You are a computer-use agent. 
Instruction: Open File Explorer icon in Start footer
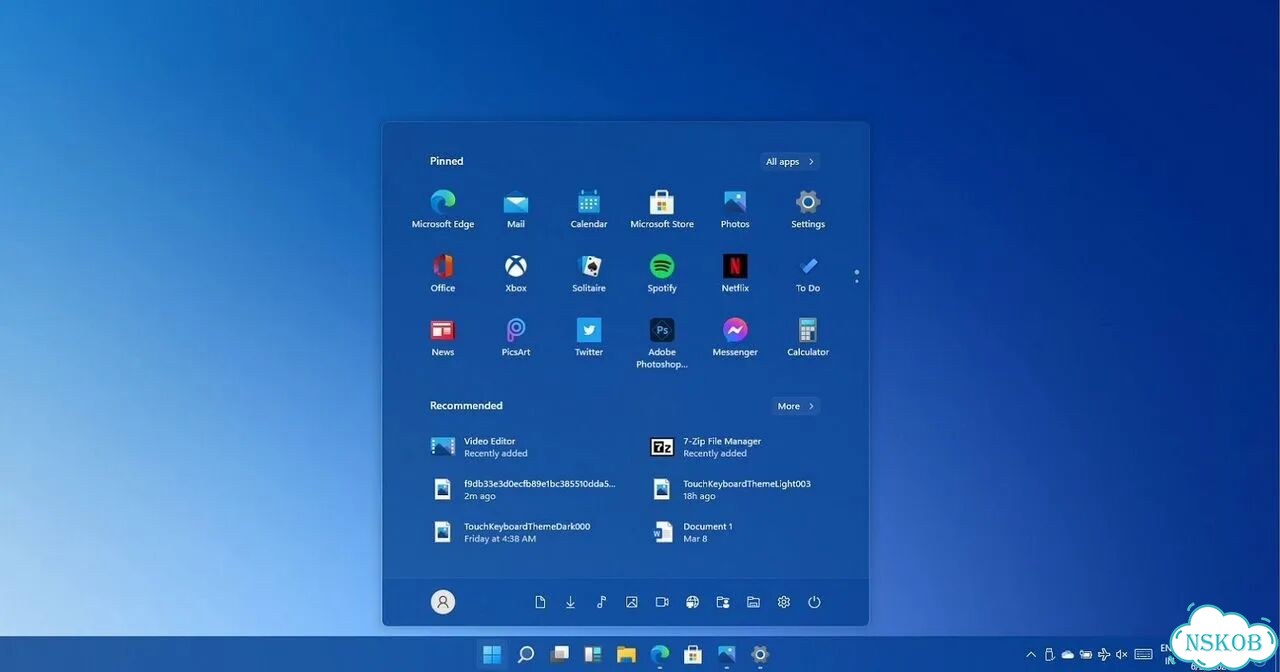(x=753, y=602)
